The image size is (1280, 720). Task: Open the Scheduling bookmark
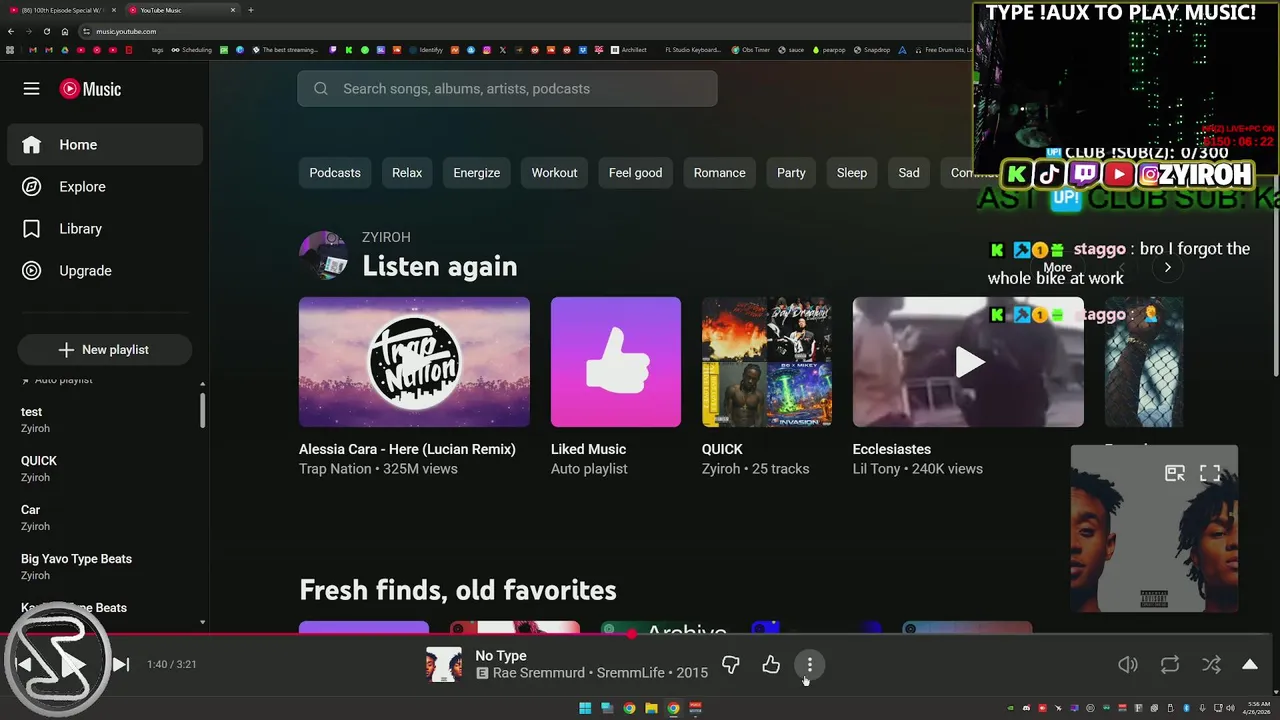(192, 50)
